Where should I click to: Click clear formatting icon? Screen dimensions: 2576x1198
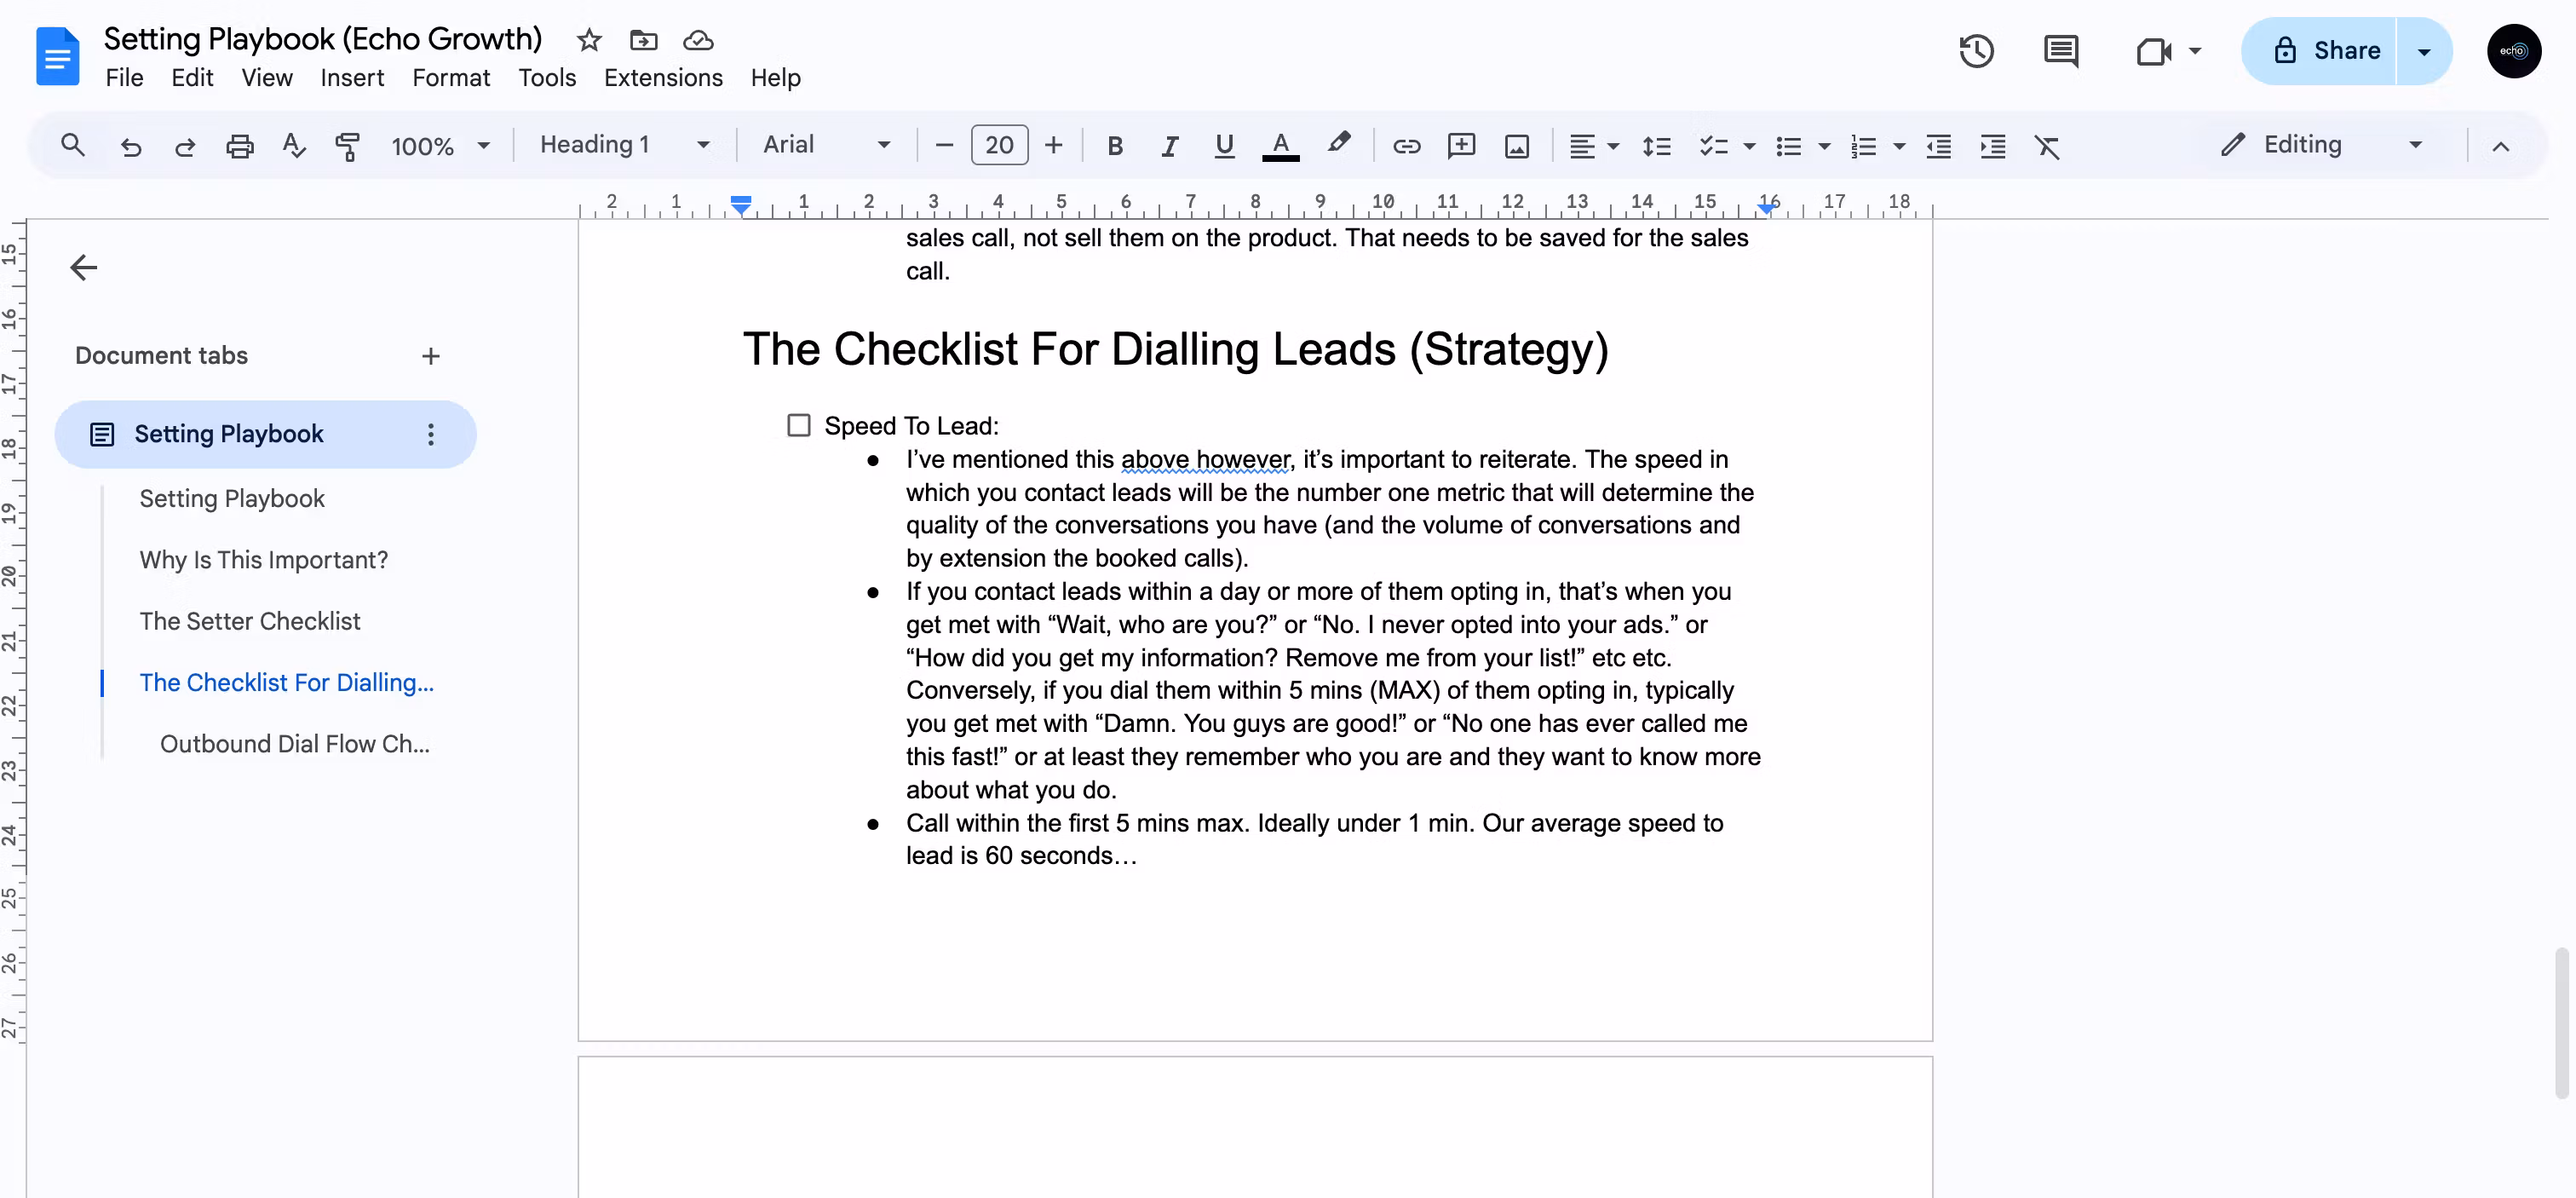tap(2047, 146)
